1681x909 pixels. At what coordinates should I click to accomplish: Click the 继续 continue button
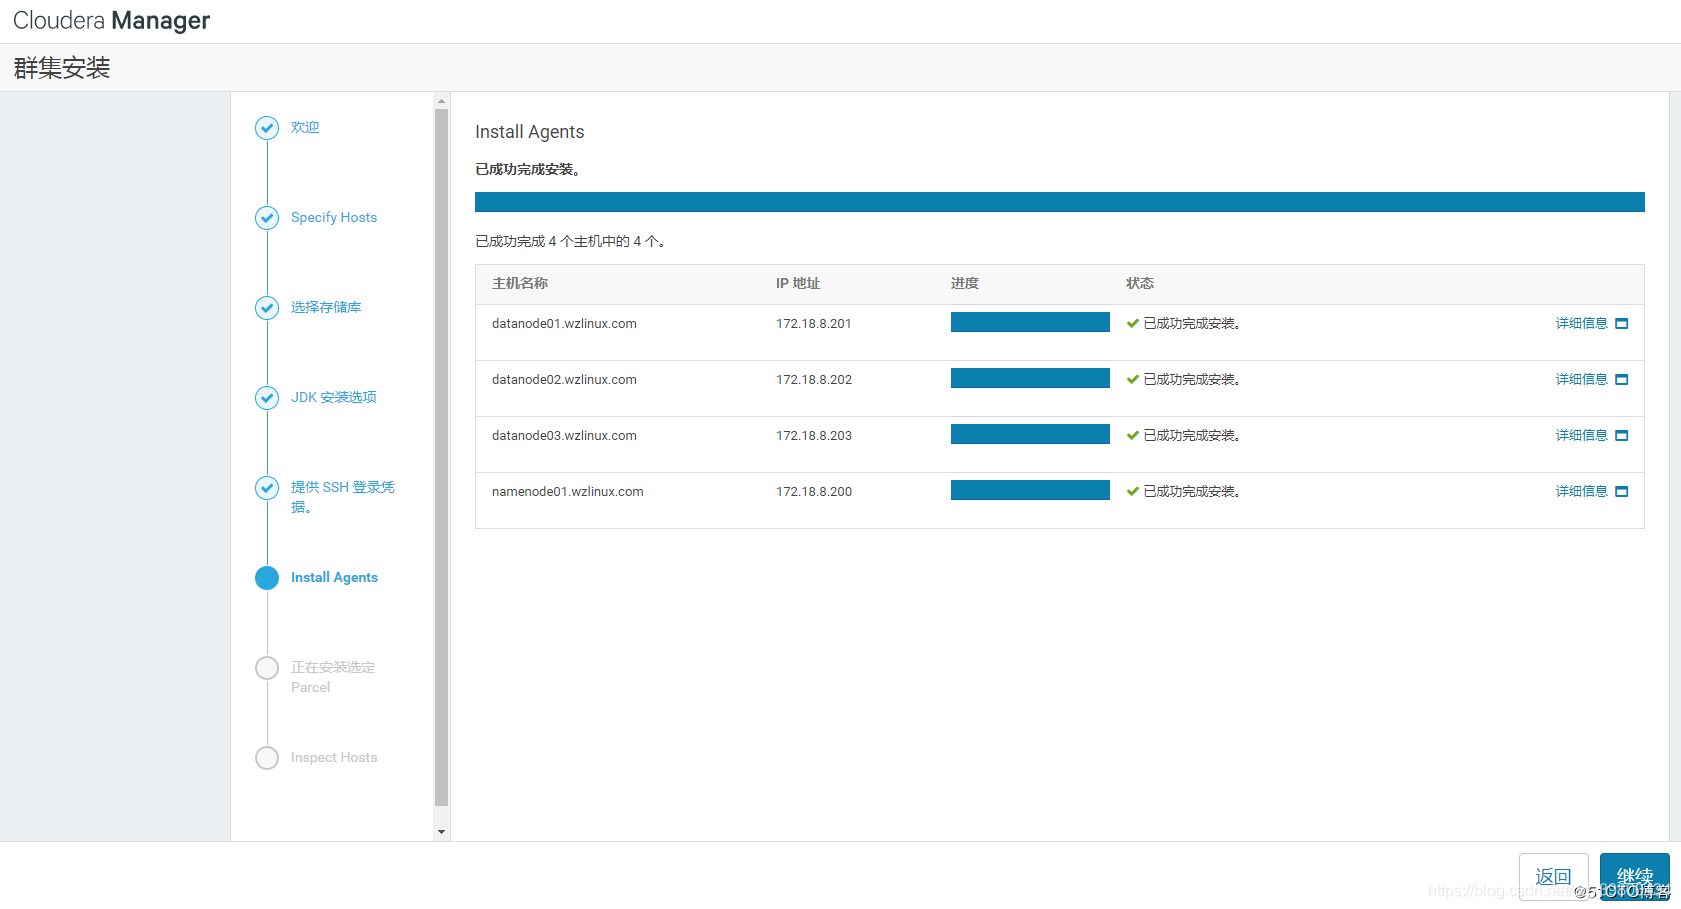[x=1635, y=877]
